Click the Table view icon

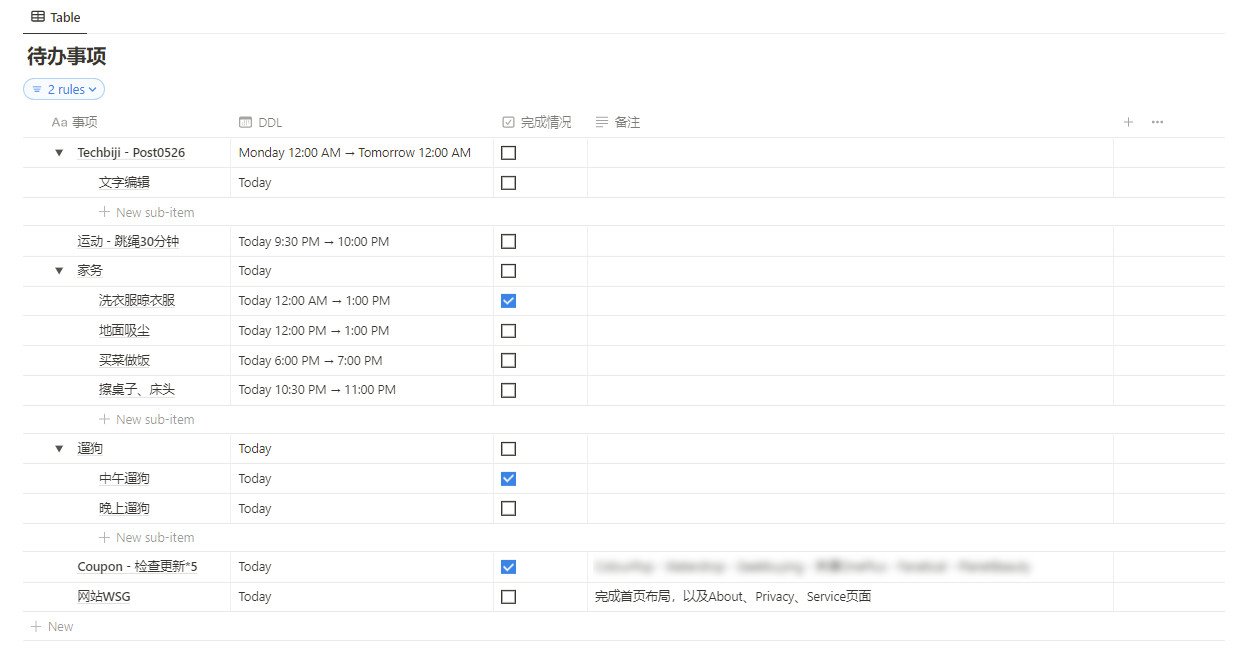coord(37,17)
